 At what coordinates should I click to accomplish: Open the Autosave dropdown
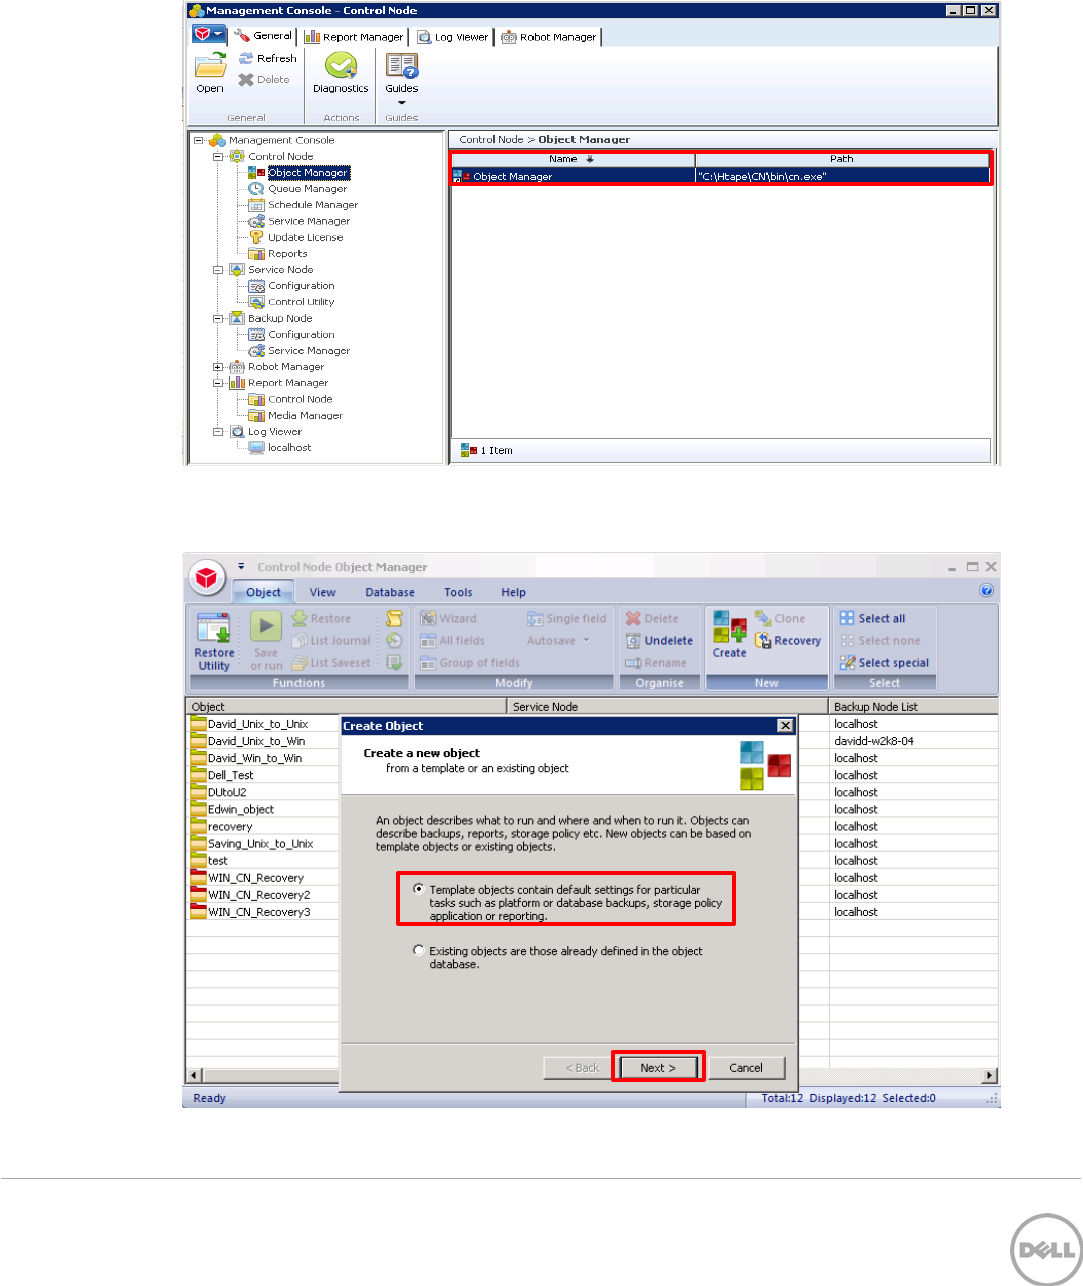559,641
